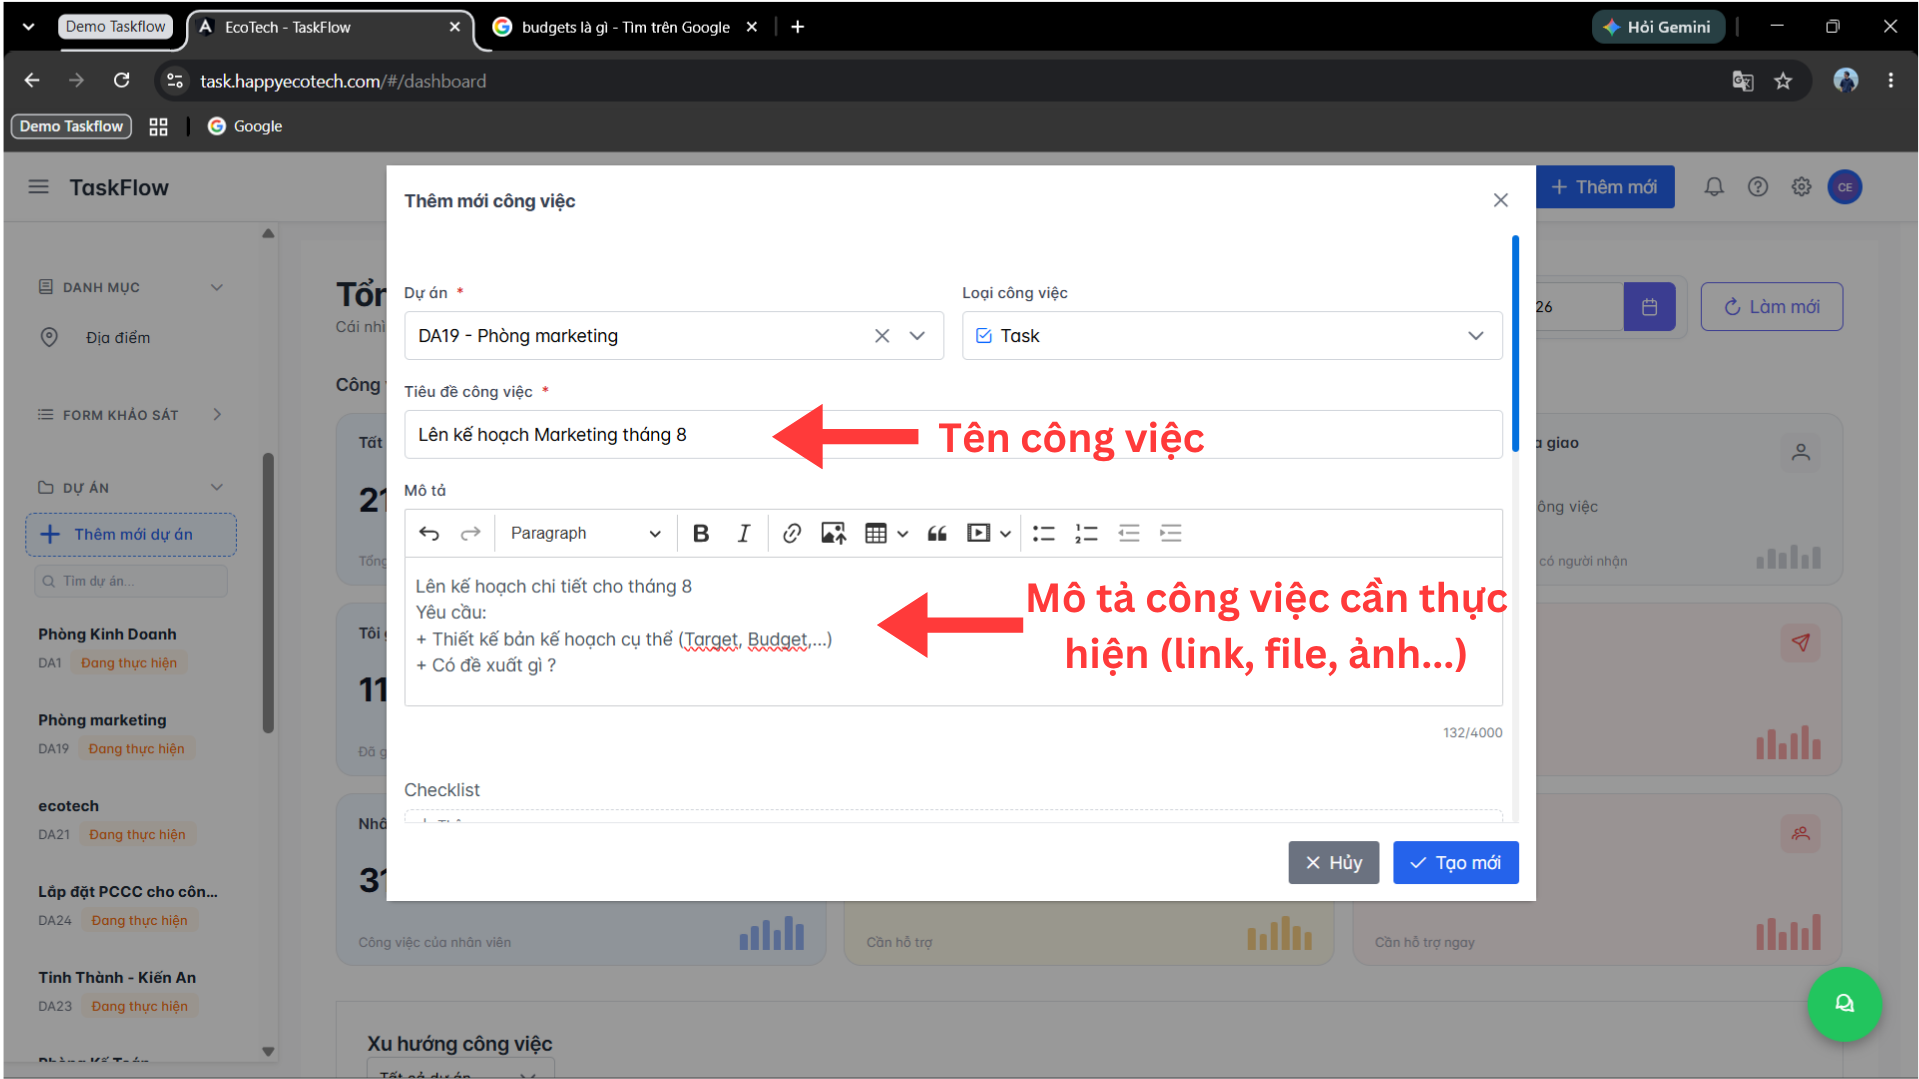
Task: Open translate page icon in address bar
Action: point(1743,81)
